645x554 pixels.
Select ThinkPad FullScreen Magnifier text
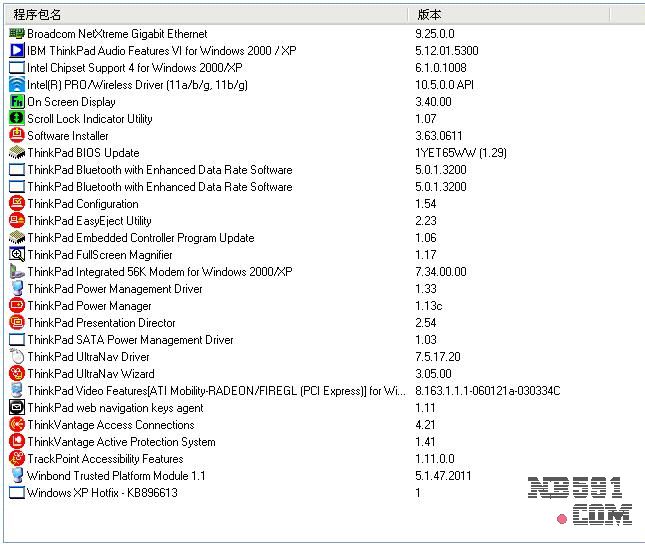pyautogui.click(x=100, y=255)
